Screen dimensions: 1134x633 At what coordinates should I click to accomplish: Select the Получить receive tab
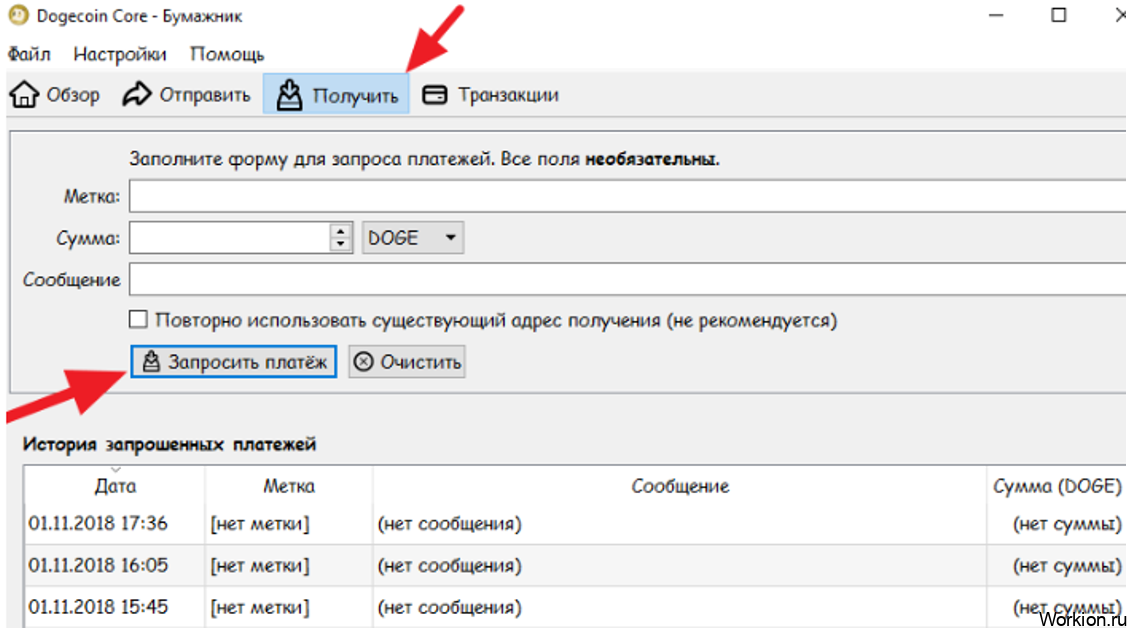[336, 95]
